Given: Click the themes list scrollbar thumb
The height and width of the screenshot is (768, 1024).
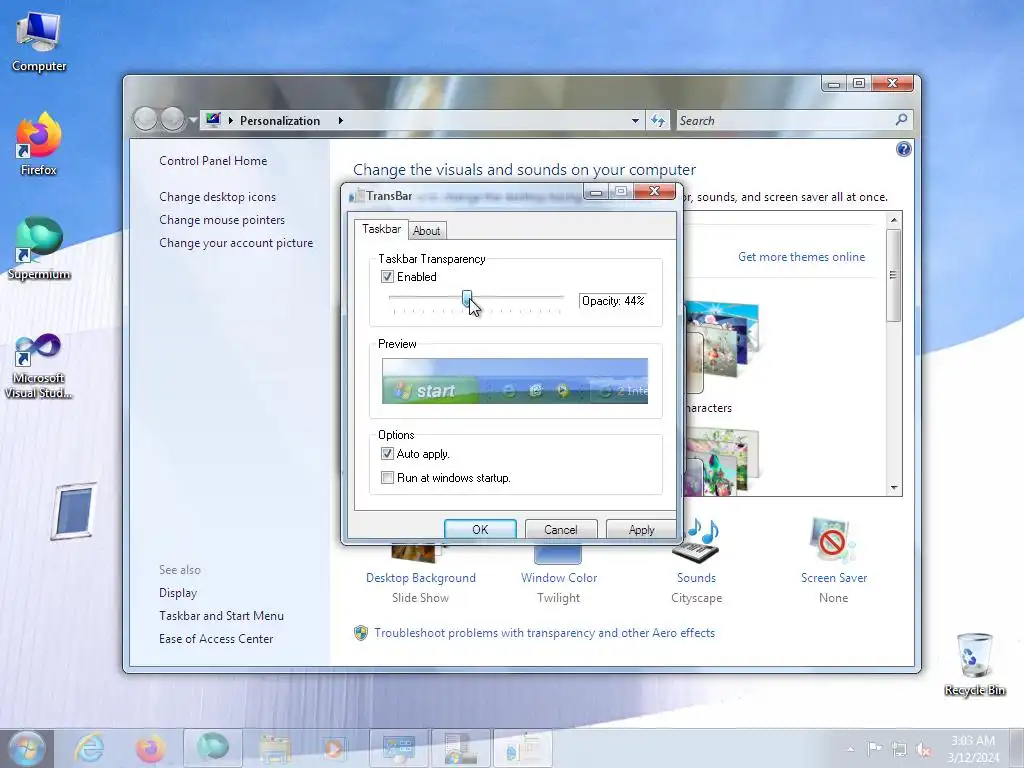Looking at the screenshot, I should tap(893, 275).
